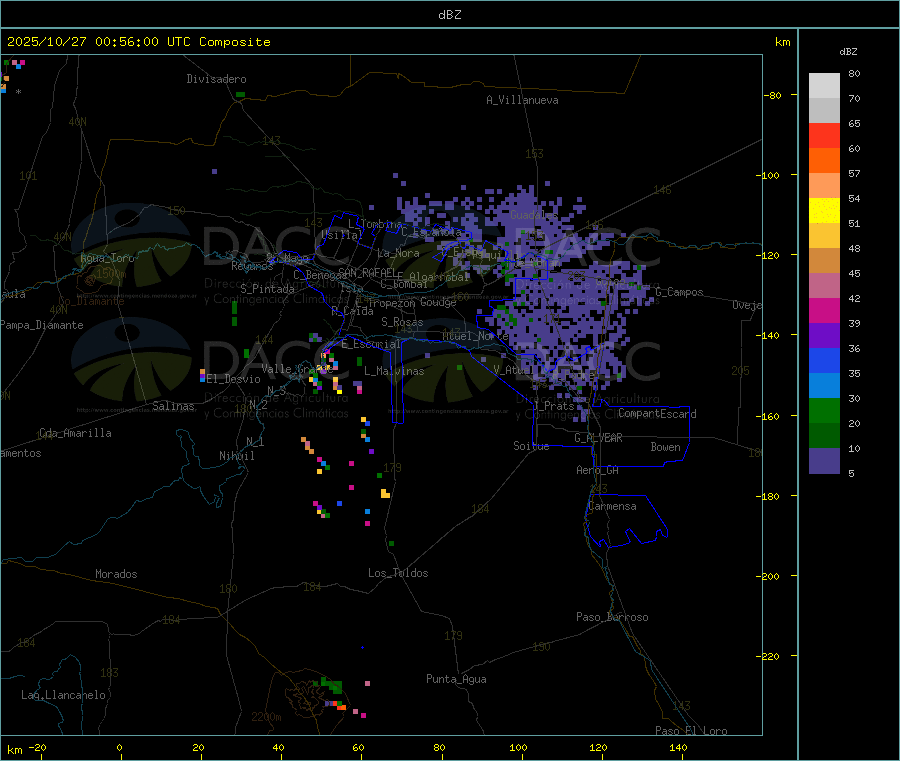Screen dimensions: 900x761
Task: Click the Paso_El_Loro map label
Action: point(691,731)
